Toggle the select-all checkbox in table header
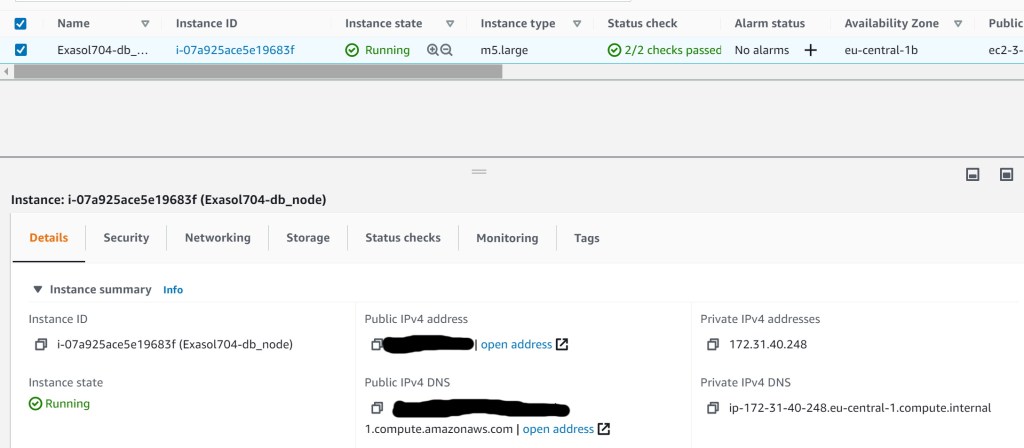Screen dimensions: 1024x448 coord(21,23)
